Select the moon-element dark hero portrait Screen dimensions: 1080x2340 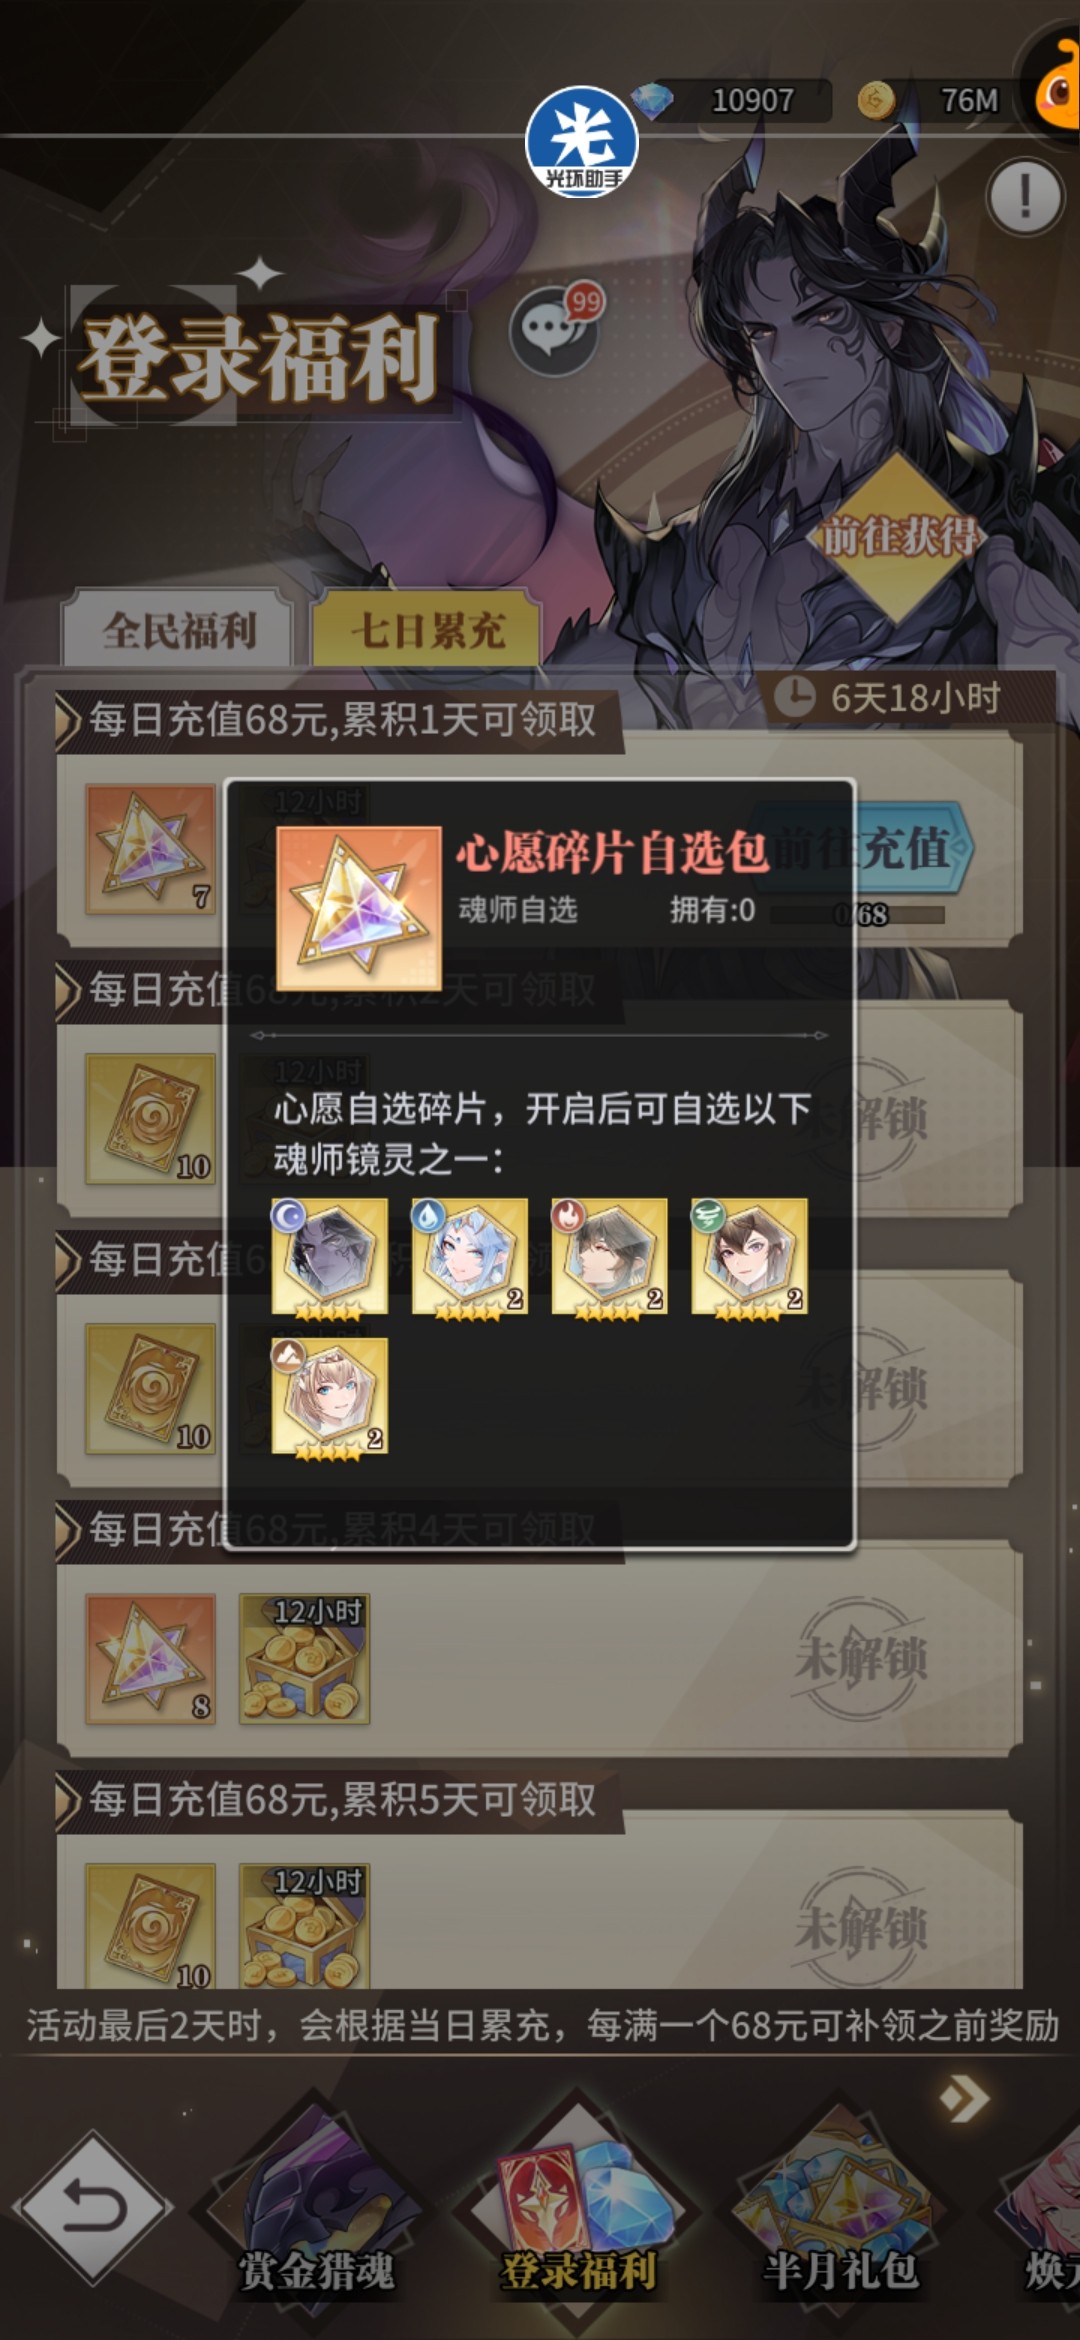pos(330,1256)
